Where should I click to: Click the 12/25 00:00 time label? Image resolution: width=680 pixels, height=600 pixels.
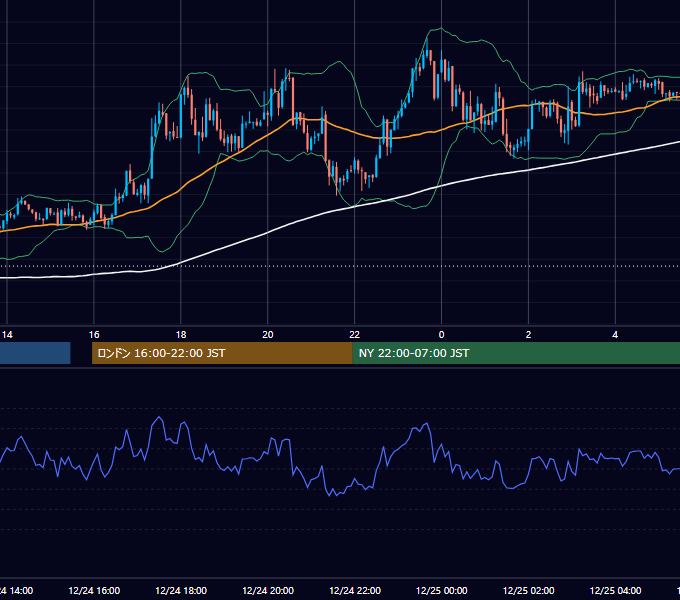click(x=441, y=590)
